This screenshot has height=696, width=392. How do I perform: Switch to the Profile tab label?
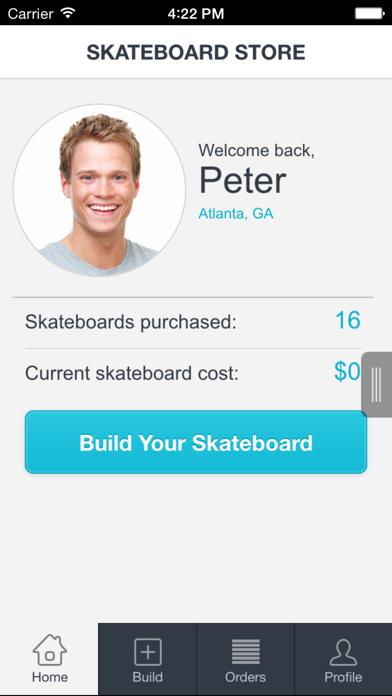tap(343, 677)
